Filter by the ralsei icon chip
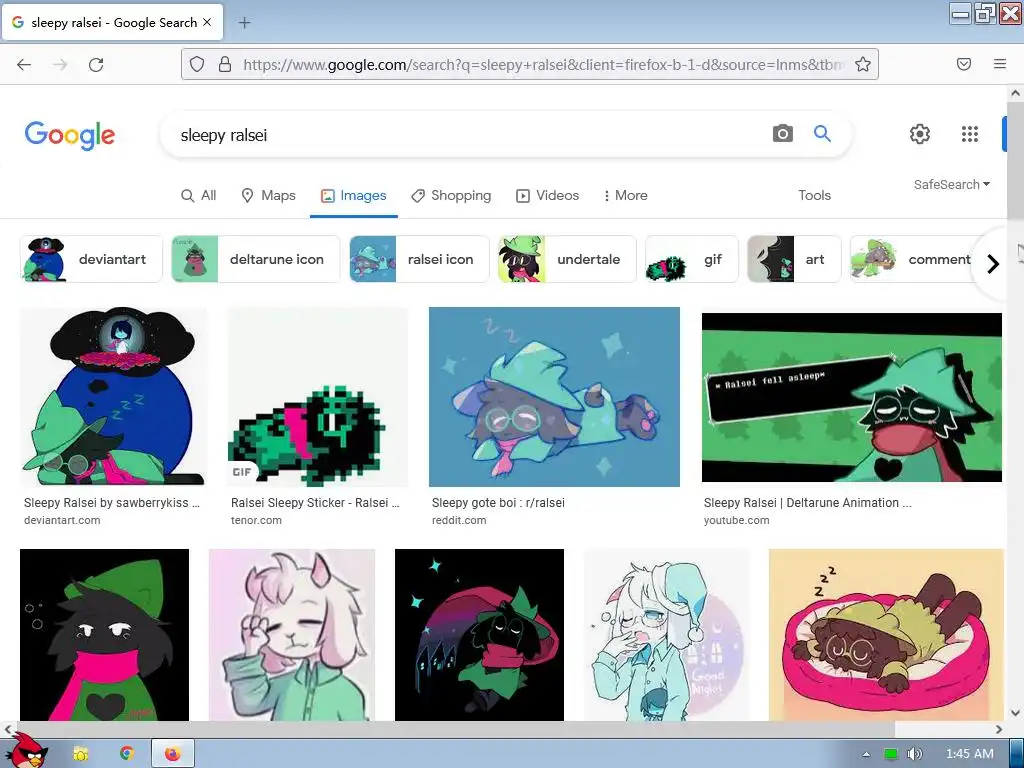The height and width of the screenshot is (768, 1024). point(419,259)
